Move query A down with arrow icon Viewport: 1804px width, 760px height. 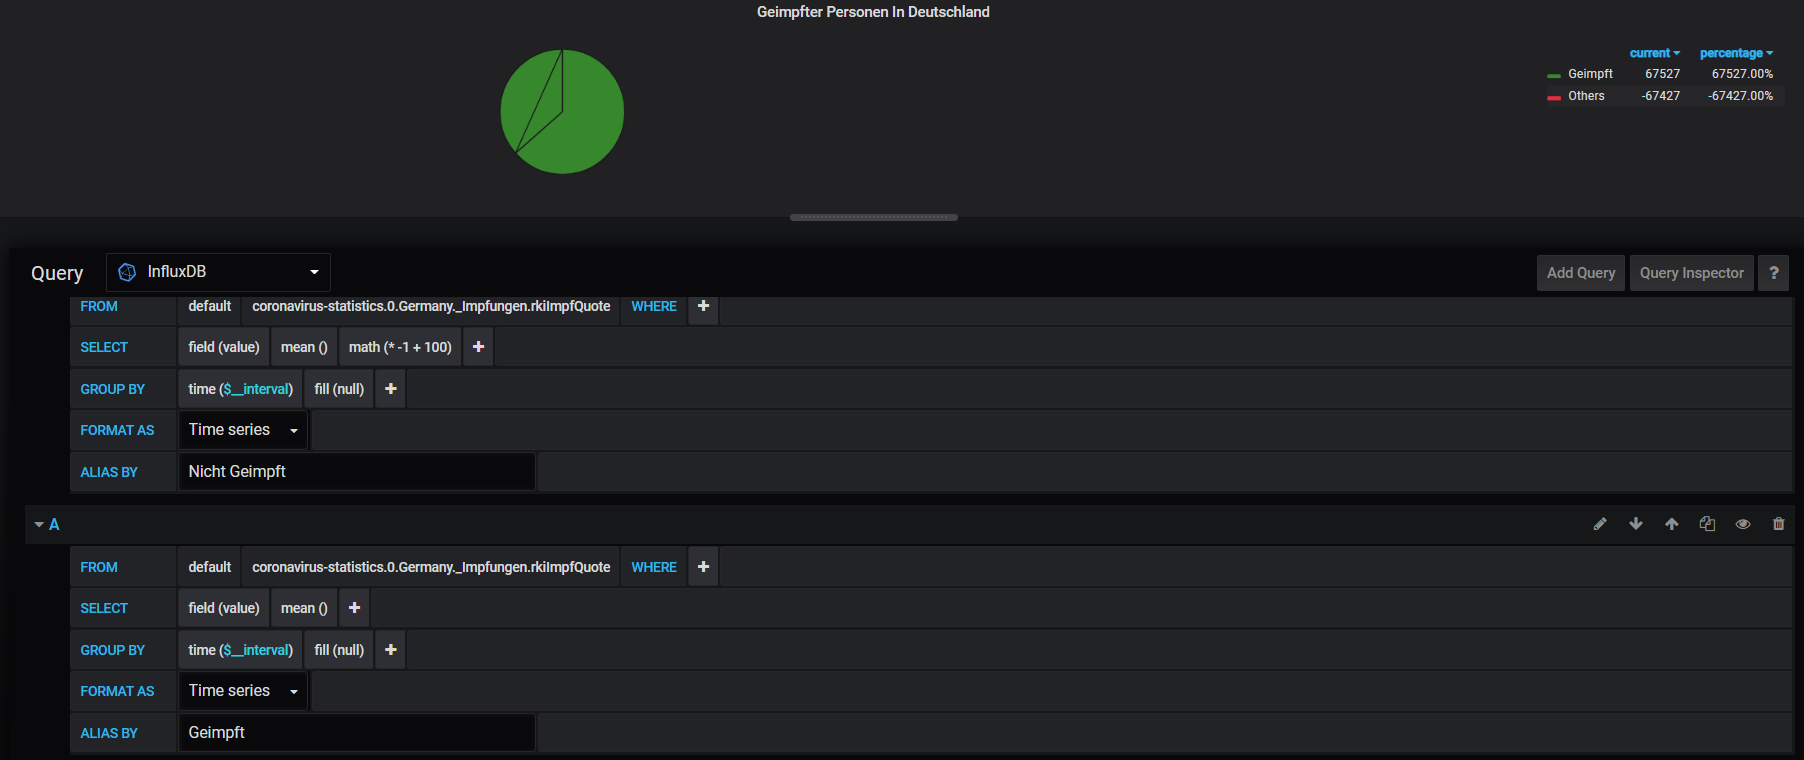[x=1636, y=524]
